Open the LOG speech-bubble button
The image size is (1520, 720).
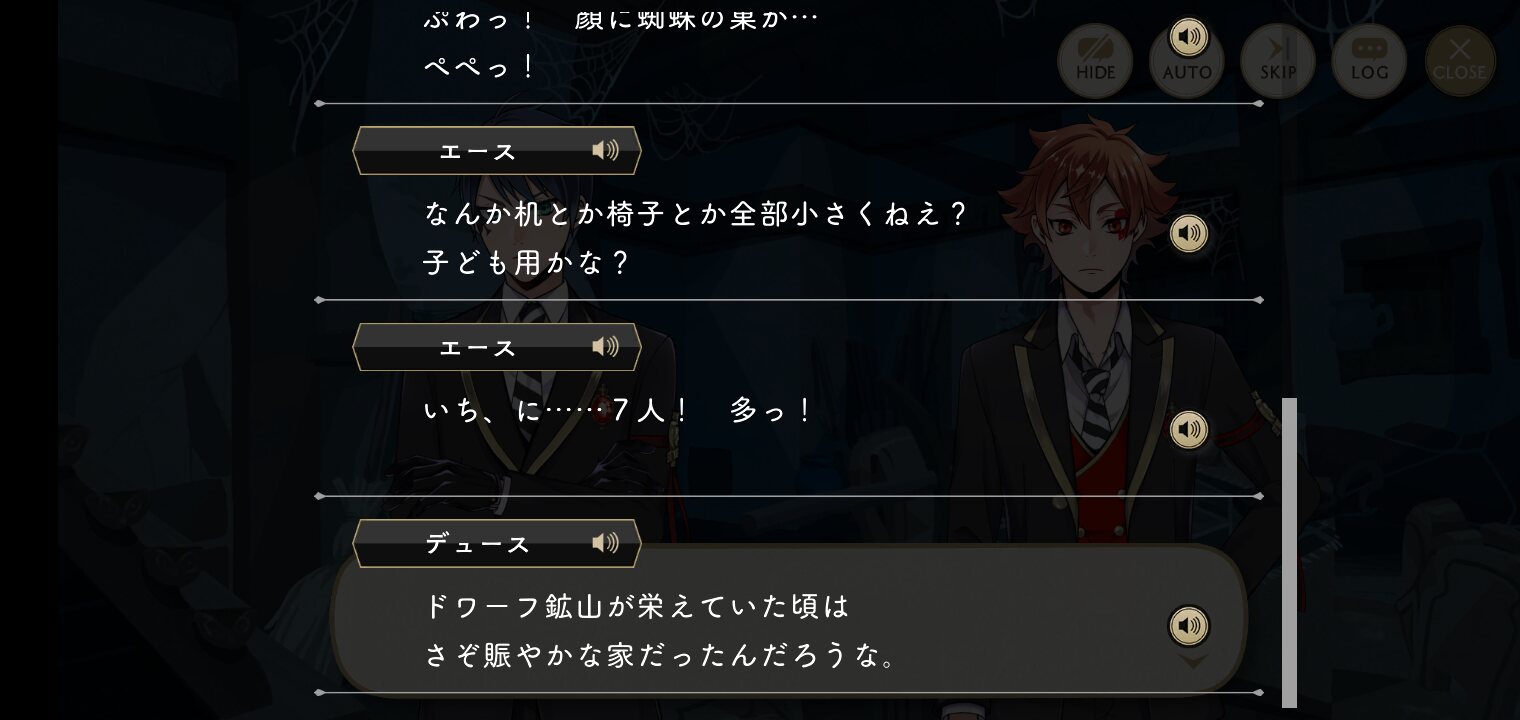click(x=1369, y=61)
